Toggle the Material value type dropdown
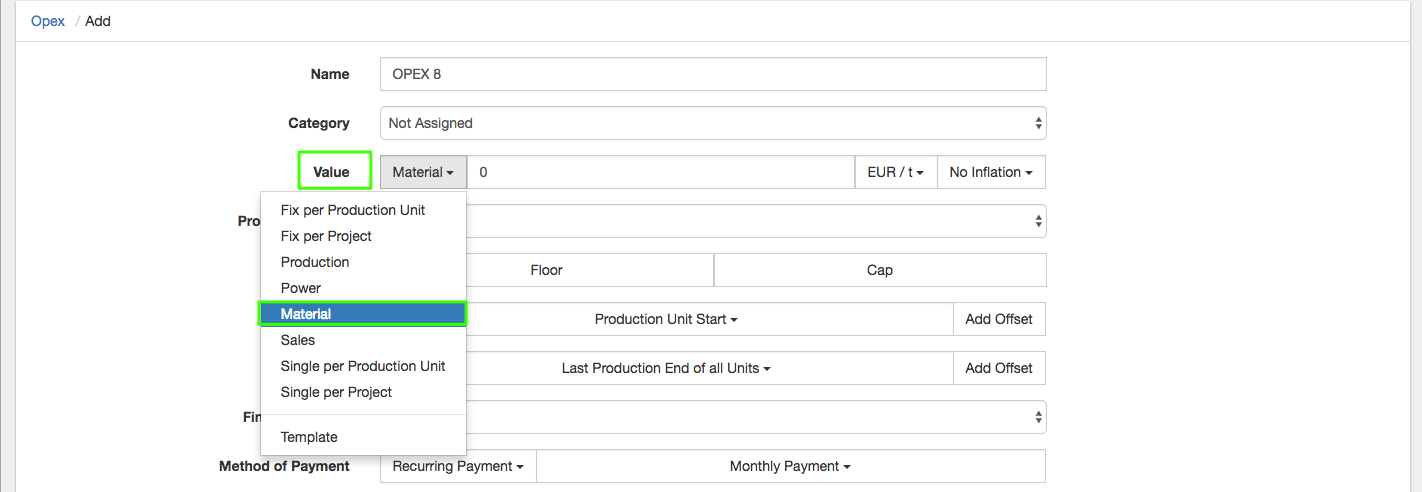 422,172
